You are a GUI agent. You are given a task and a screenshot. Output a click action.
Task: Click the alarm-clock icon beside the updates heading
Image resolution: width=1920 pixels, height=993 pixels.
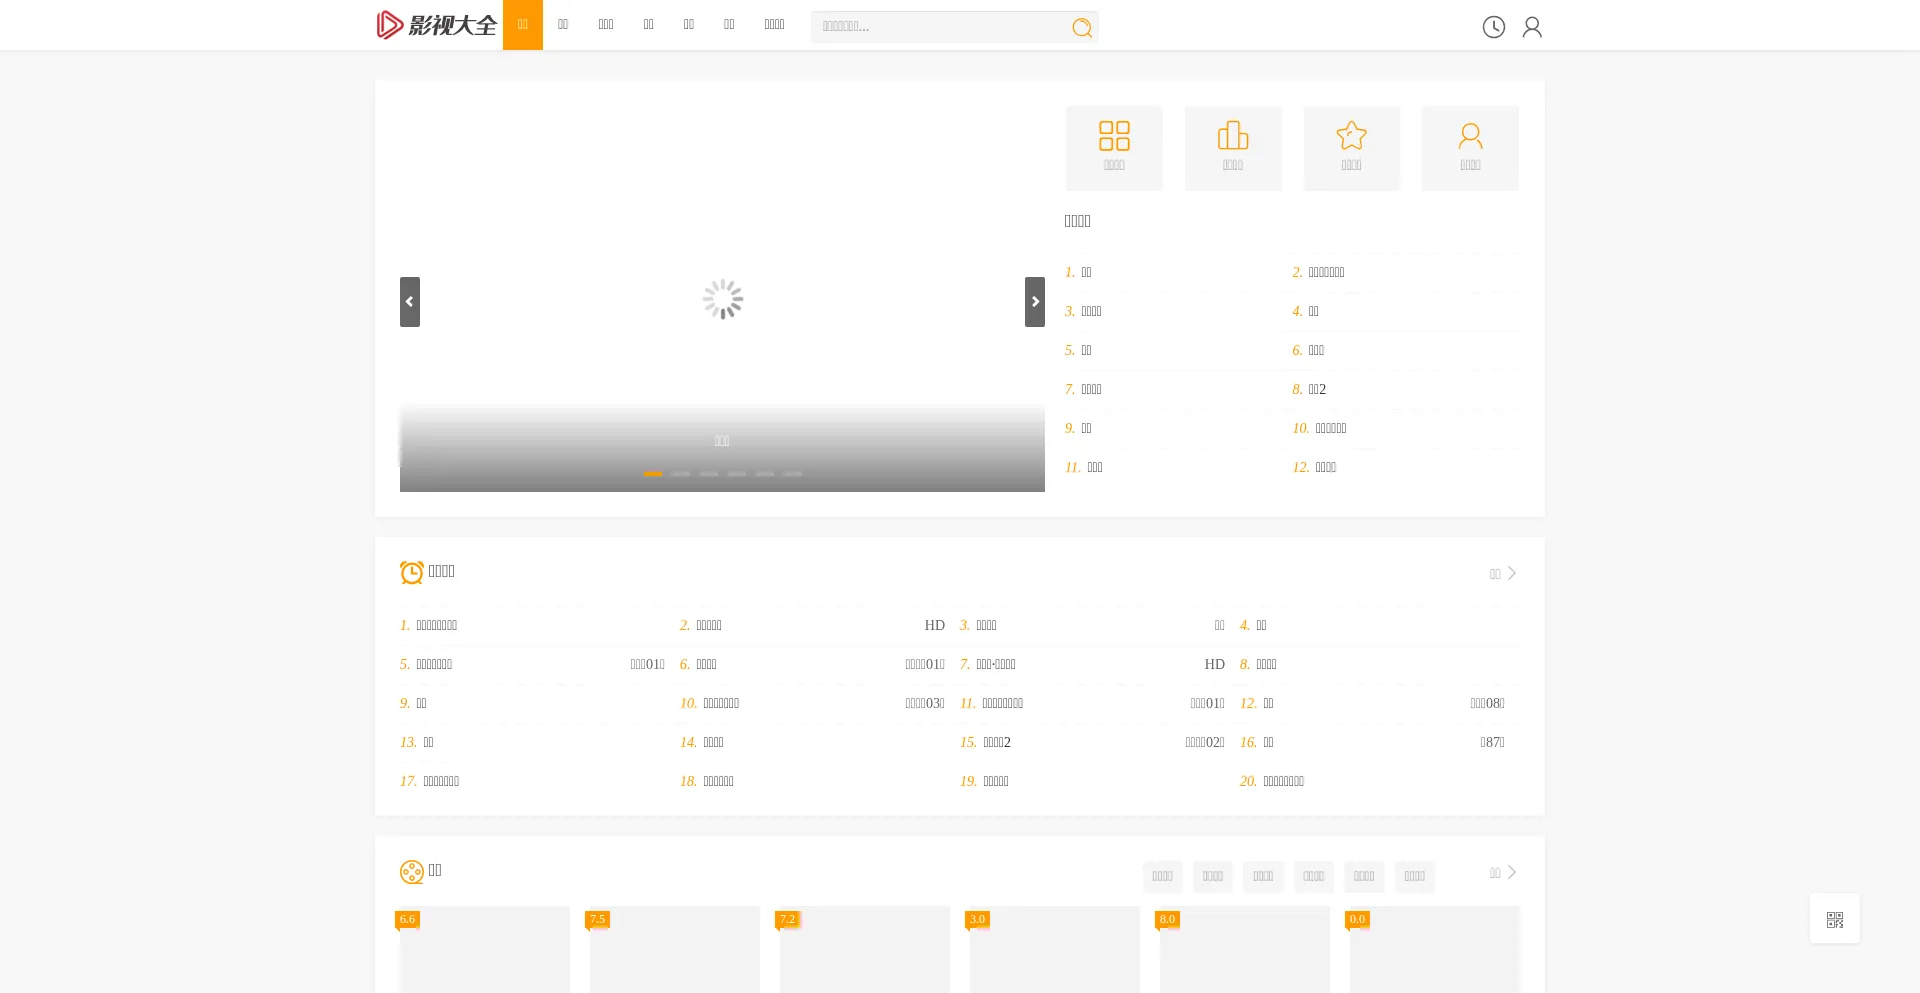pyautogui.click(x=411, y=572)
